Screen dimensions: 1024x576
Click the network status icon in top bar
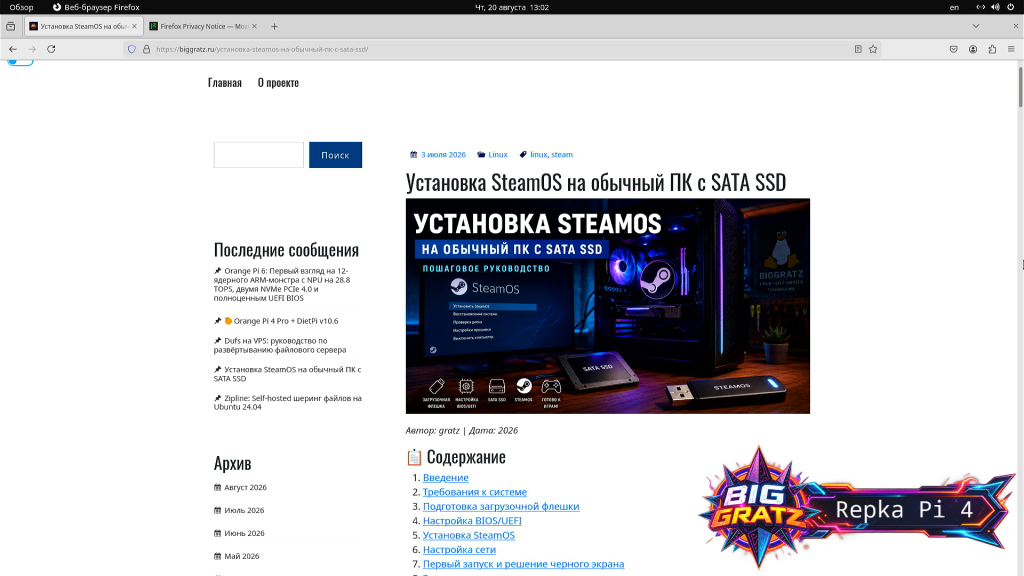980,7
